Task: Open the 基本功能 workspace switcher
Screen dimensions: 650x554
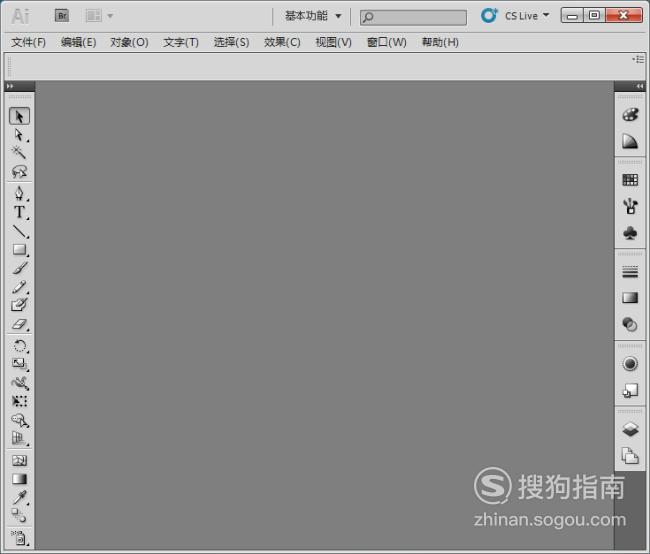Action: (313, 16)
